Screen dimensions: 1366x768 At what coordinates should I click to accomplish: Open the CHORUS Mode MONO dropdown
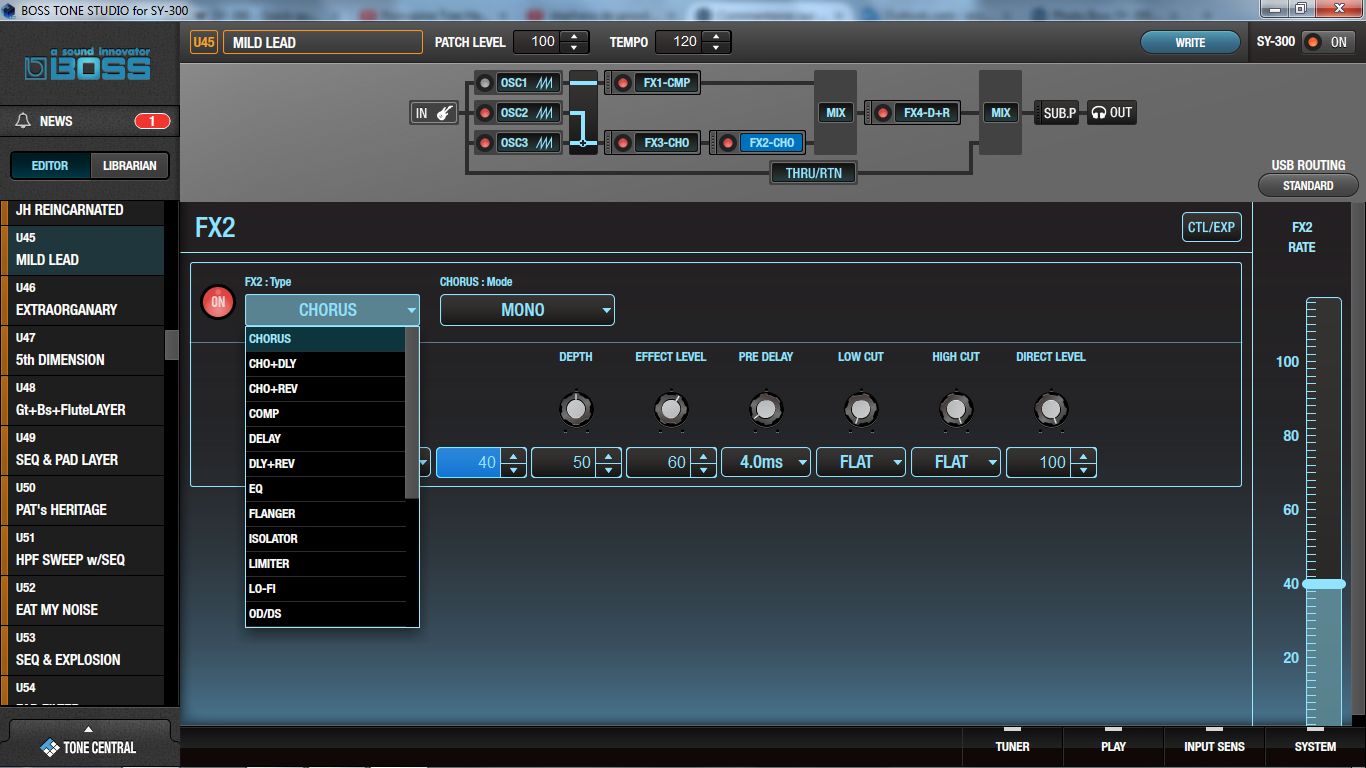click(x=527, y=310)
